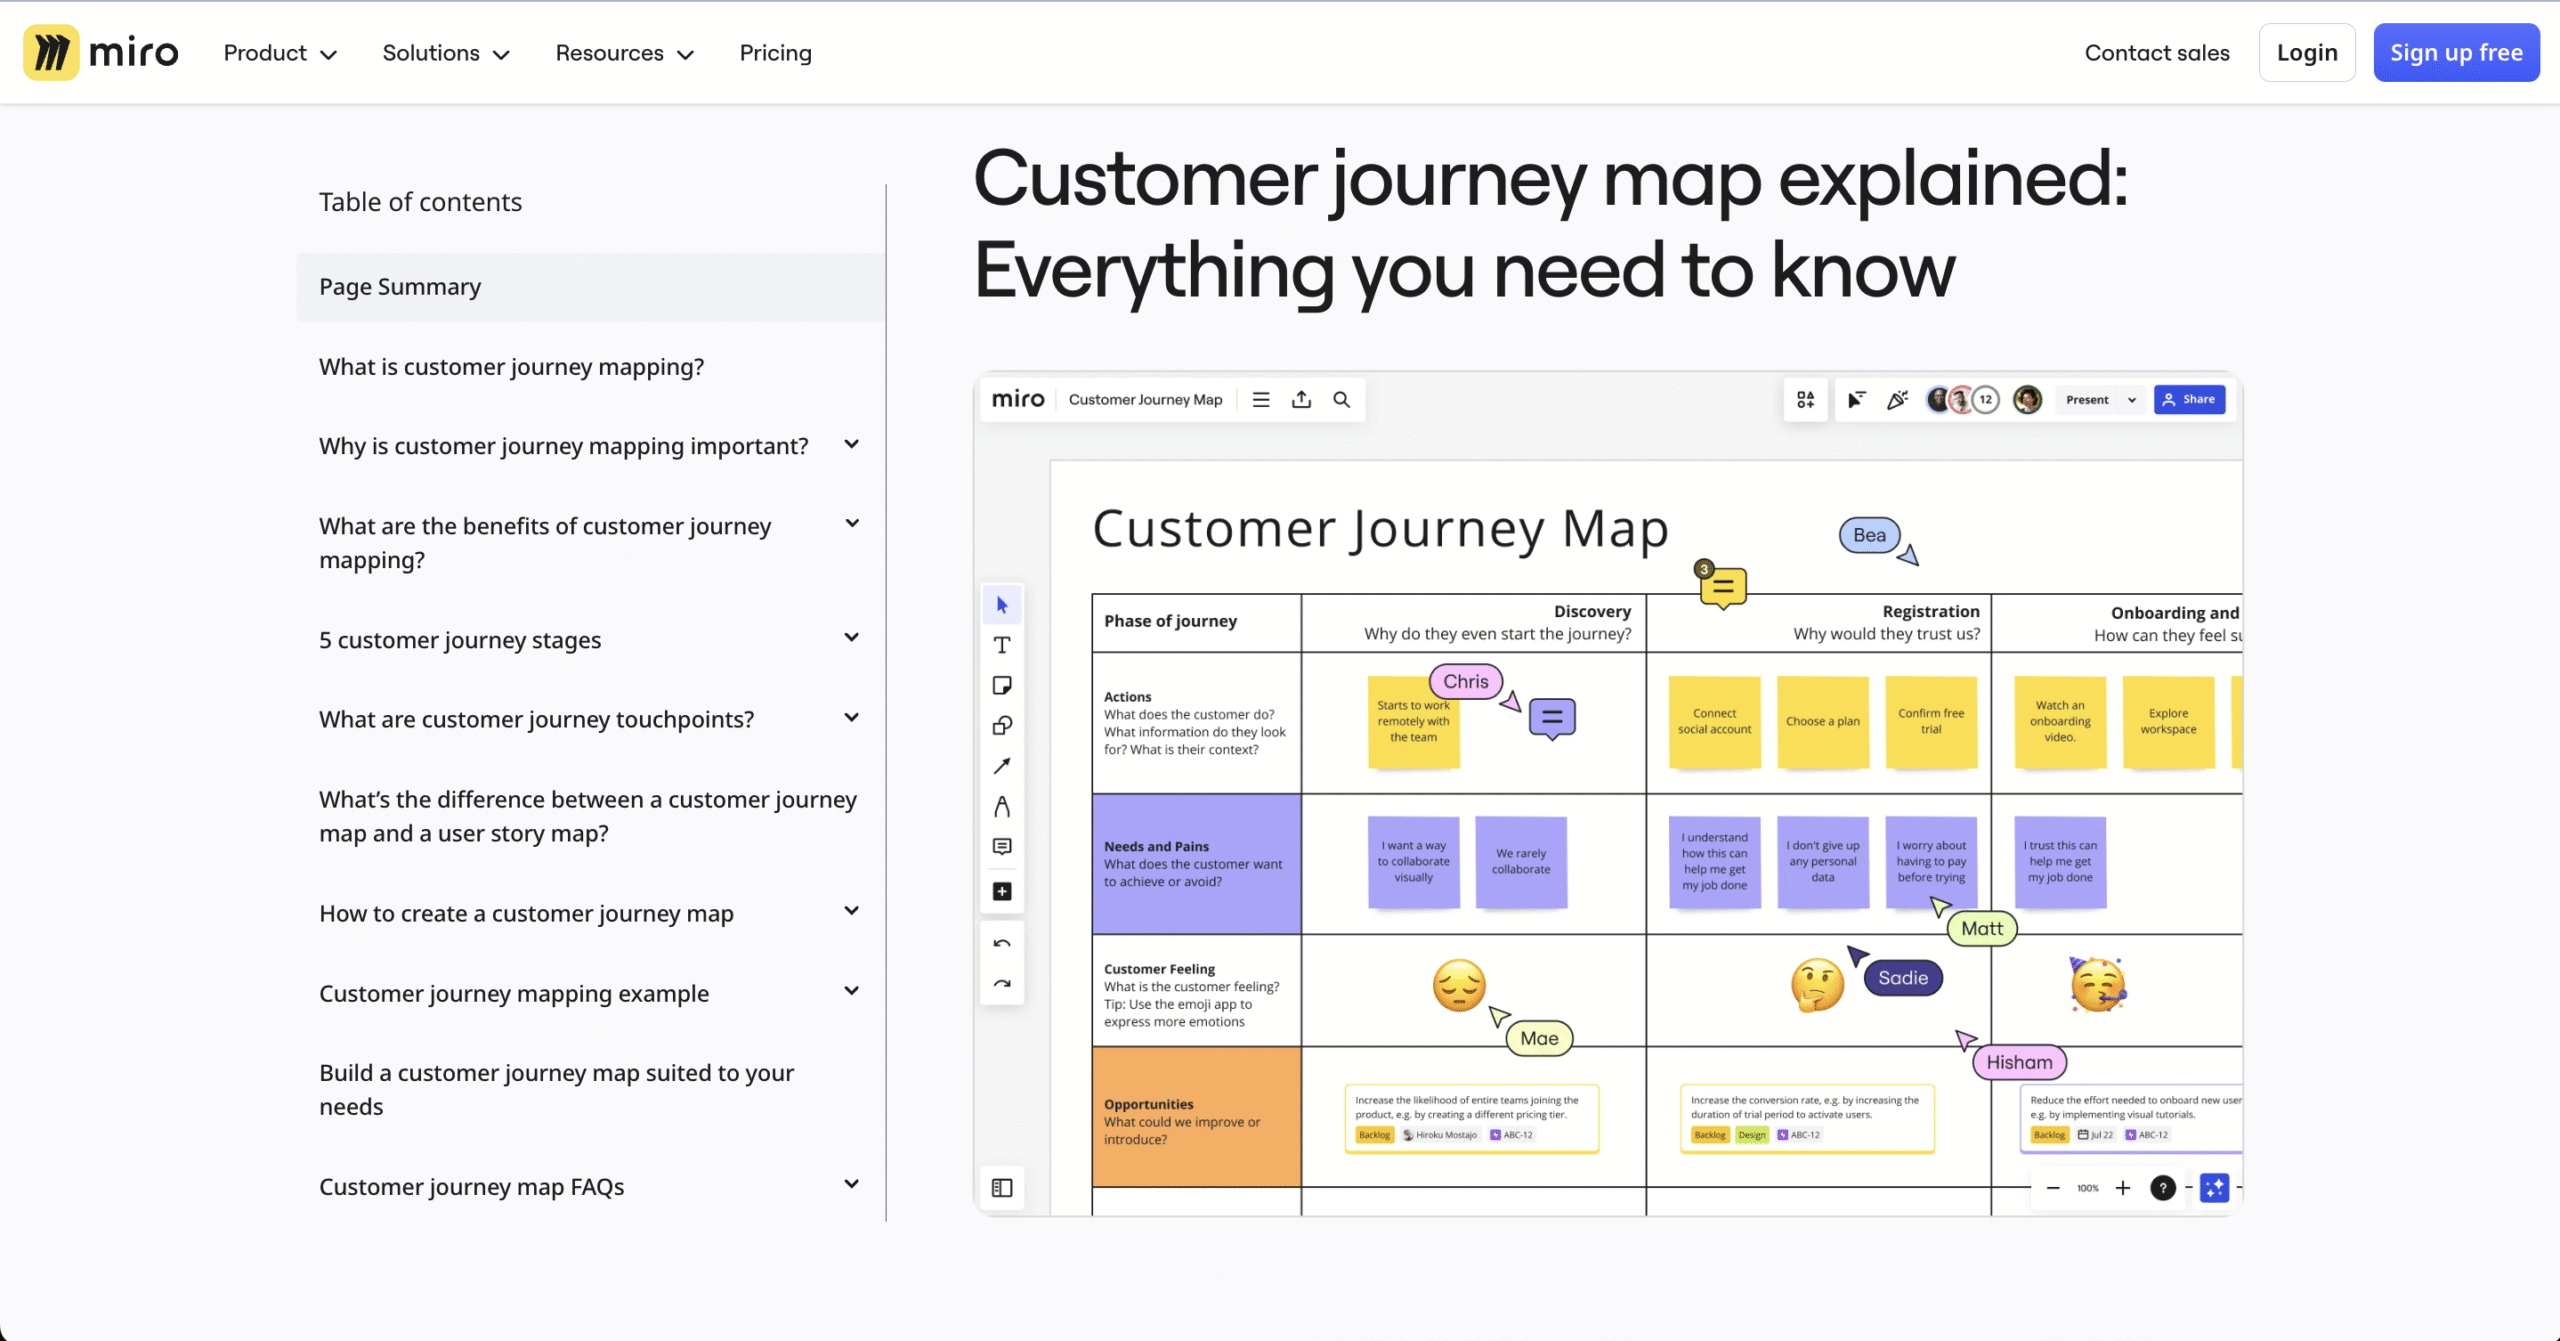
Task: Click the help question mark icon
Action: pyautogui.click(x=2162, y=1188)
